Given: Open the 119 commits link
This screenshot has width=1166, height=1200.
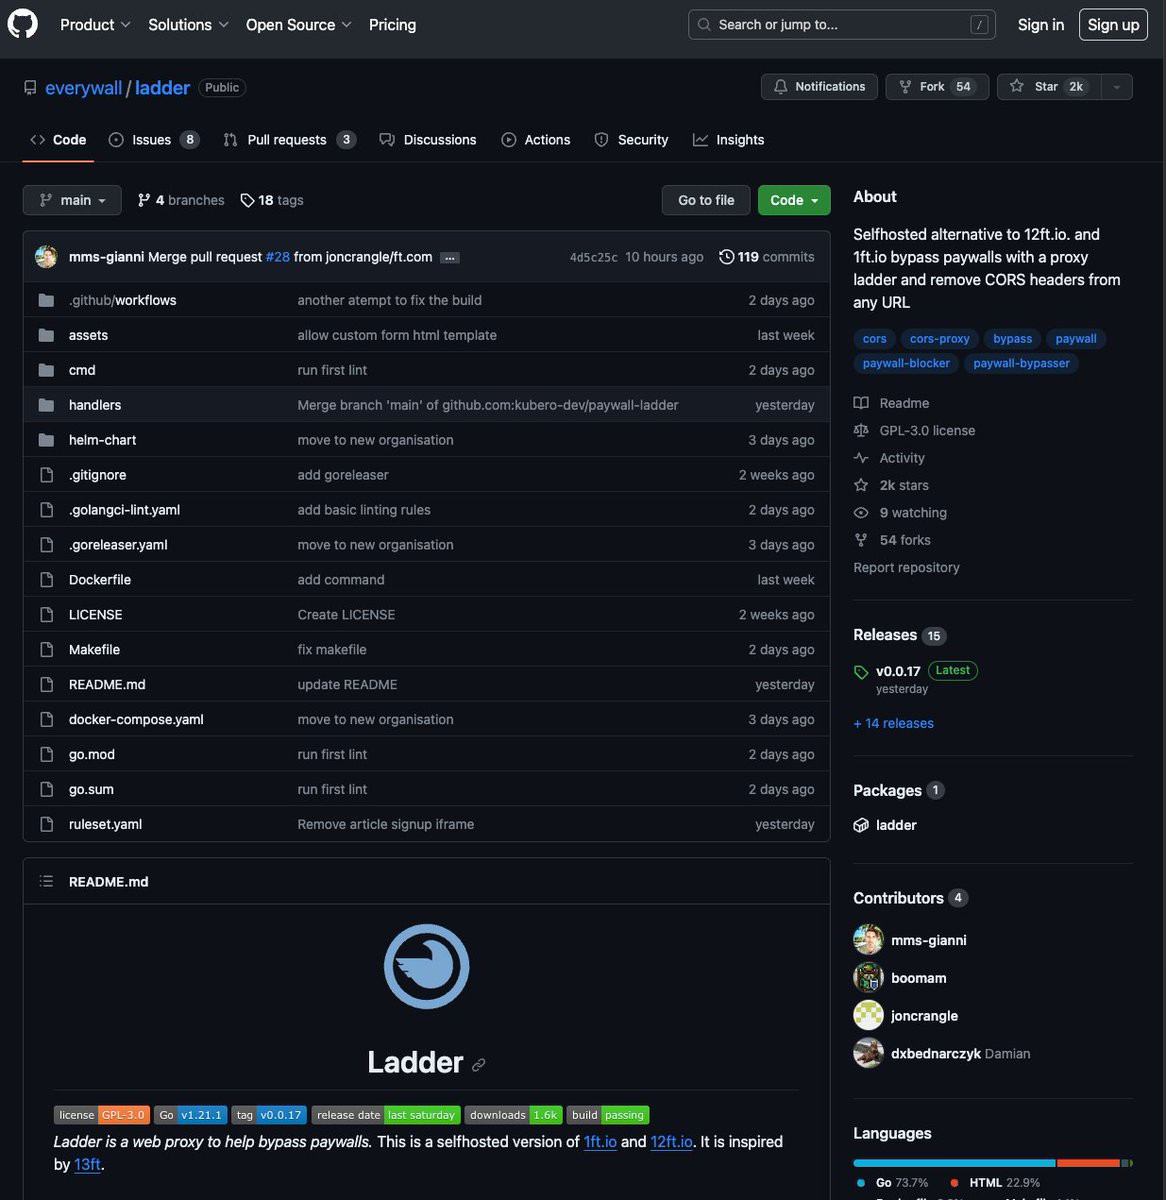Looking at the screenshot, I should click(x=767, y=257).
